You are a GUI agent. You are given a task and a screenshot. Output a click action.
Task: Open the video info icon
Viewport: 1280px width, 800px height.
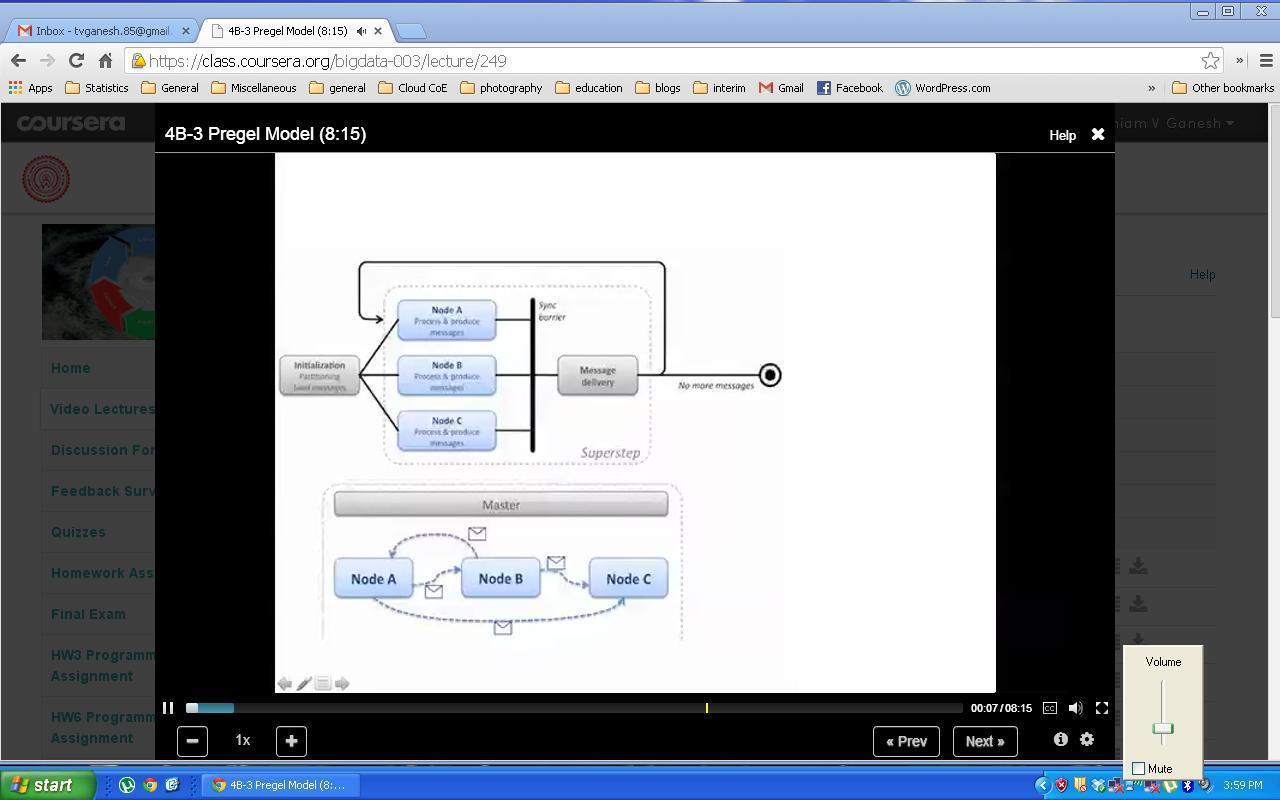[1060, 740]
